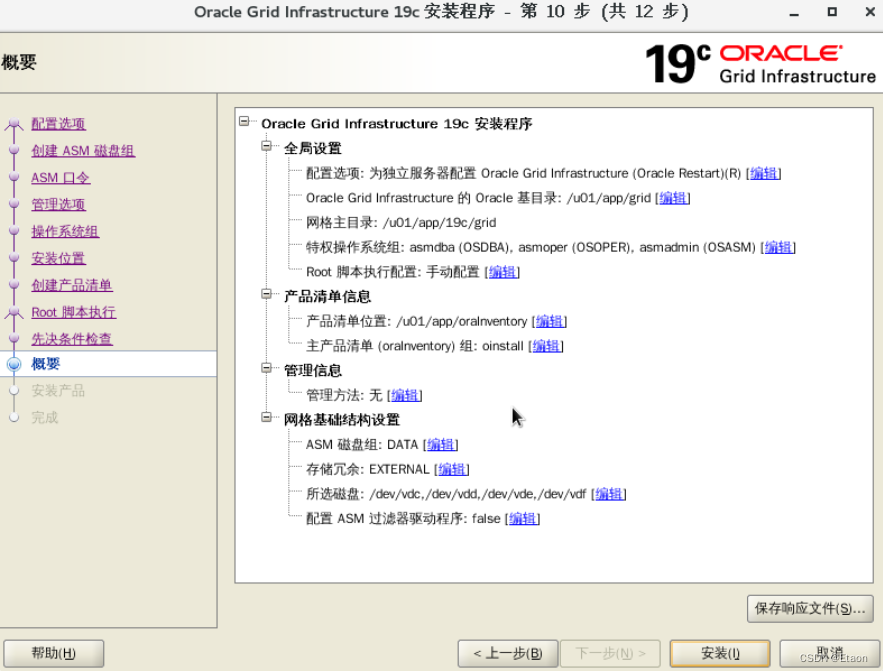
Task: Click the 配置选项 step bullet icon
Action: point(14,124)
